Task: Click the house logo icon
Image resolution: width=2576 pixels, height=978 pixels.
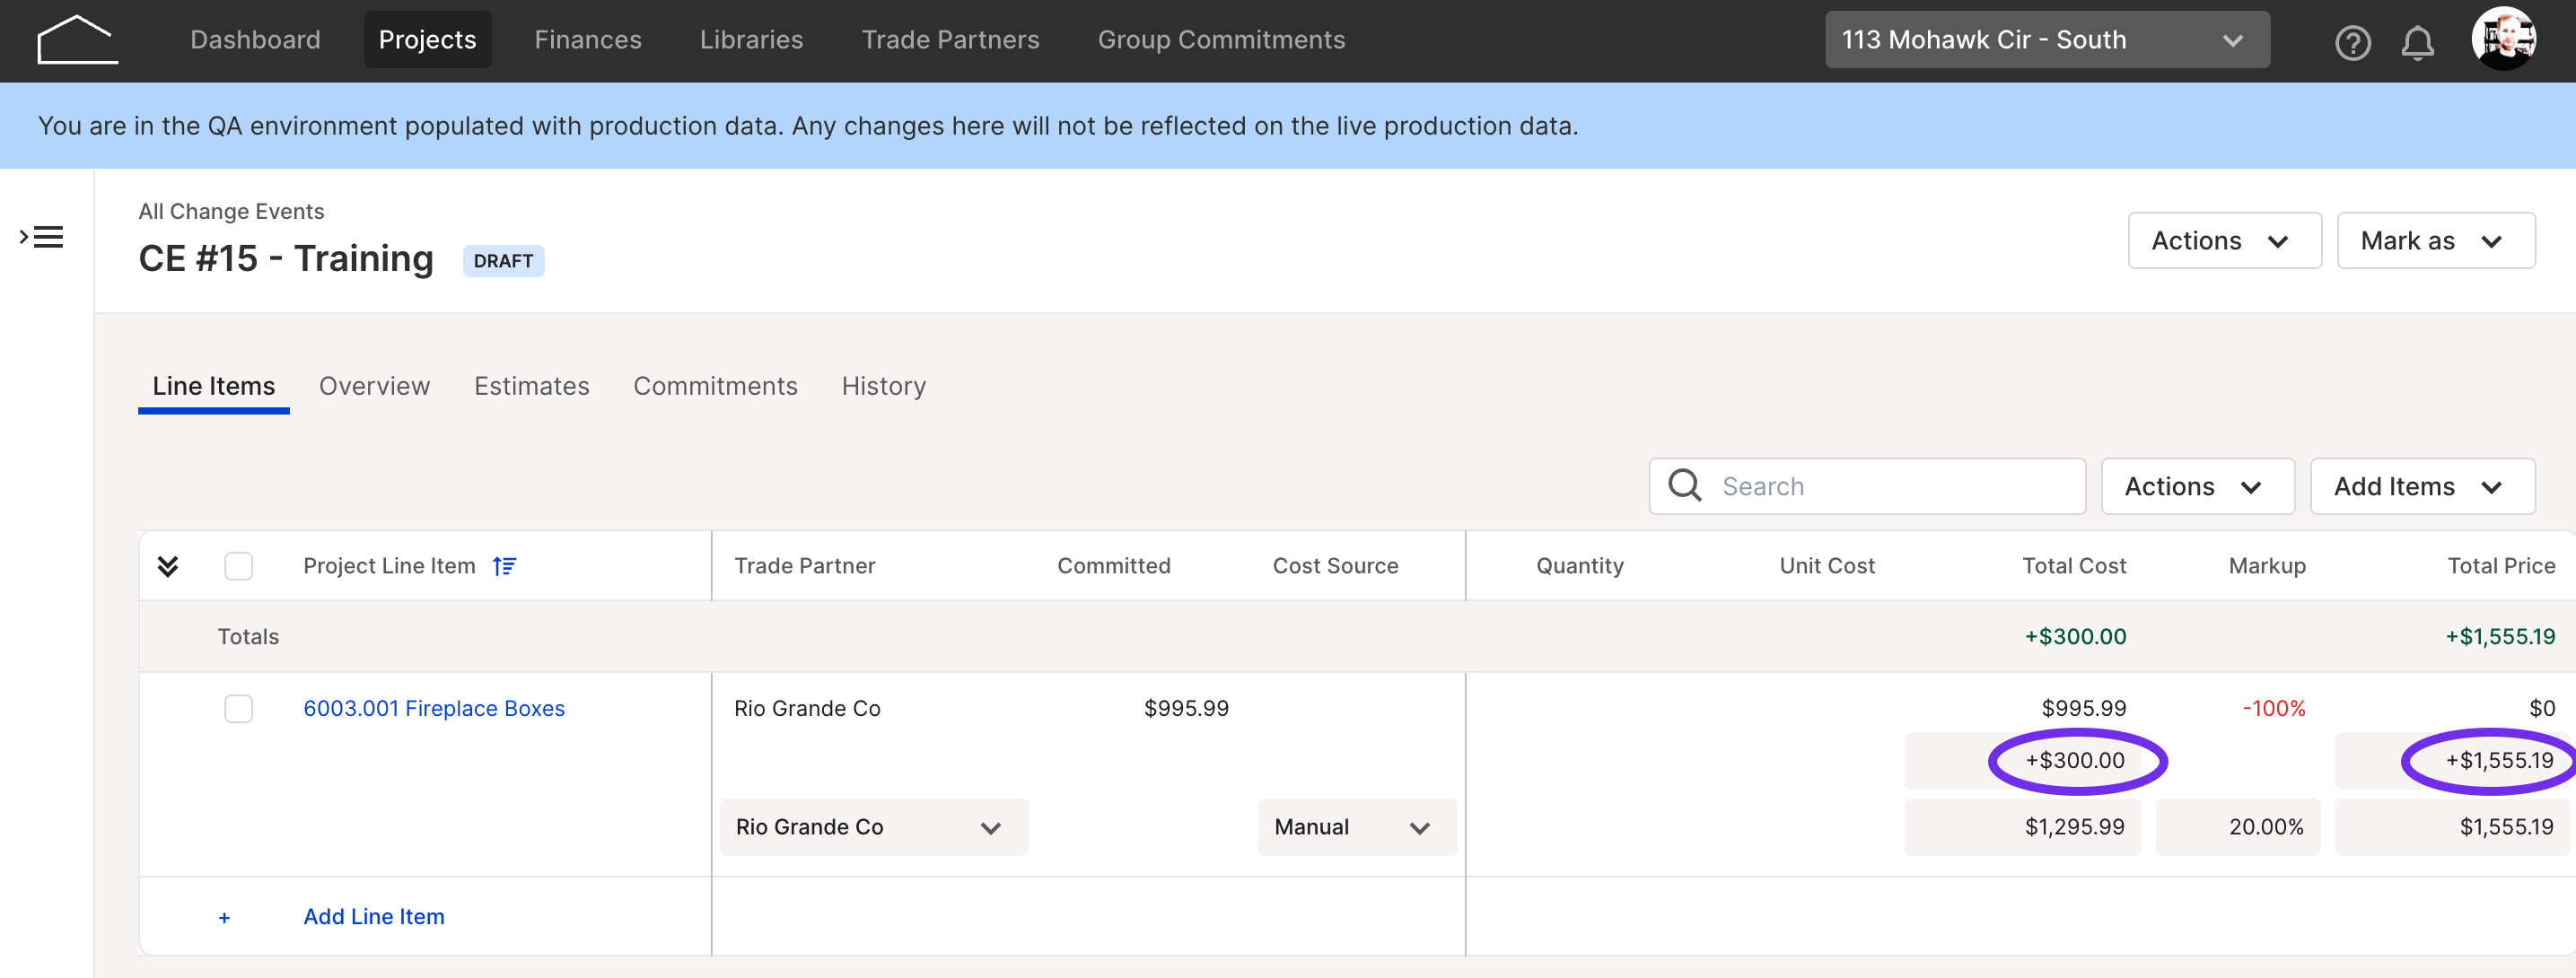Action: 78,40
